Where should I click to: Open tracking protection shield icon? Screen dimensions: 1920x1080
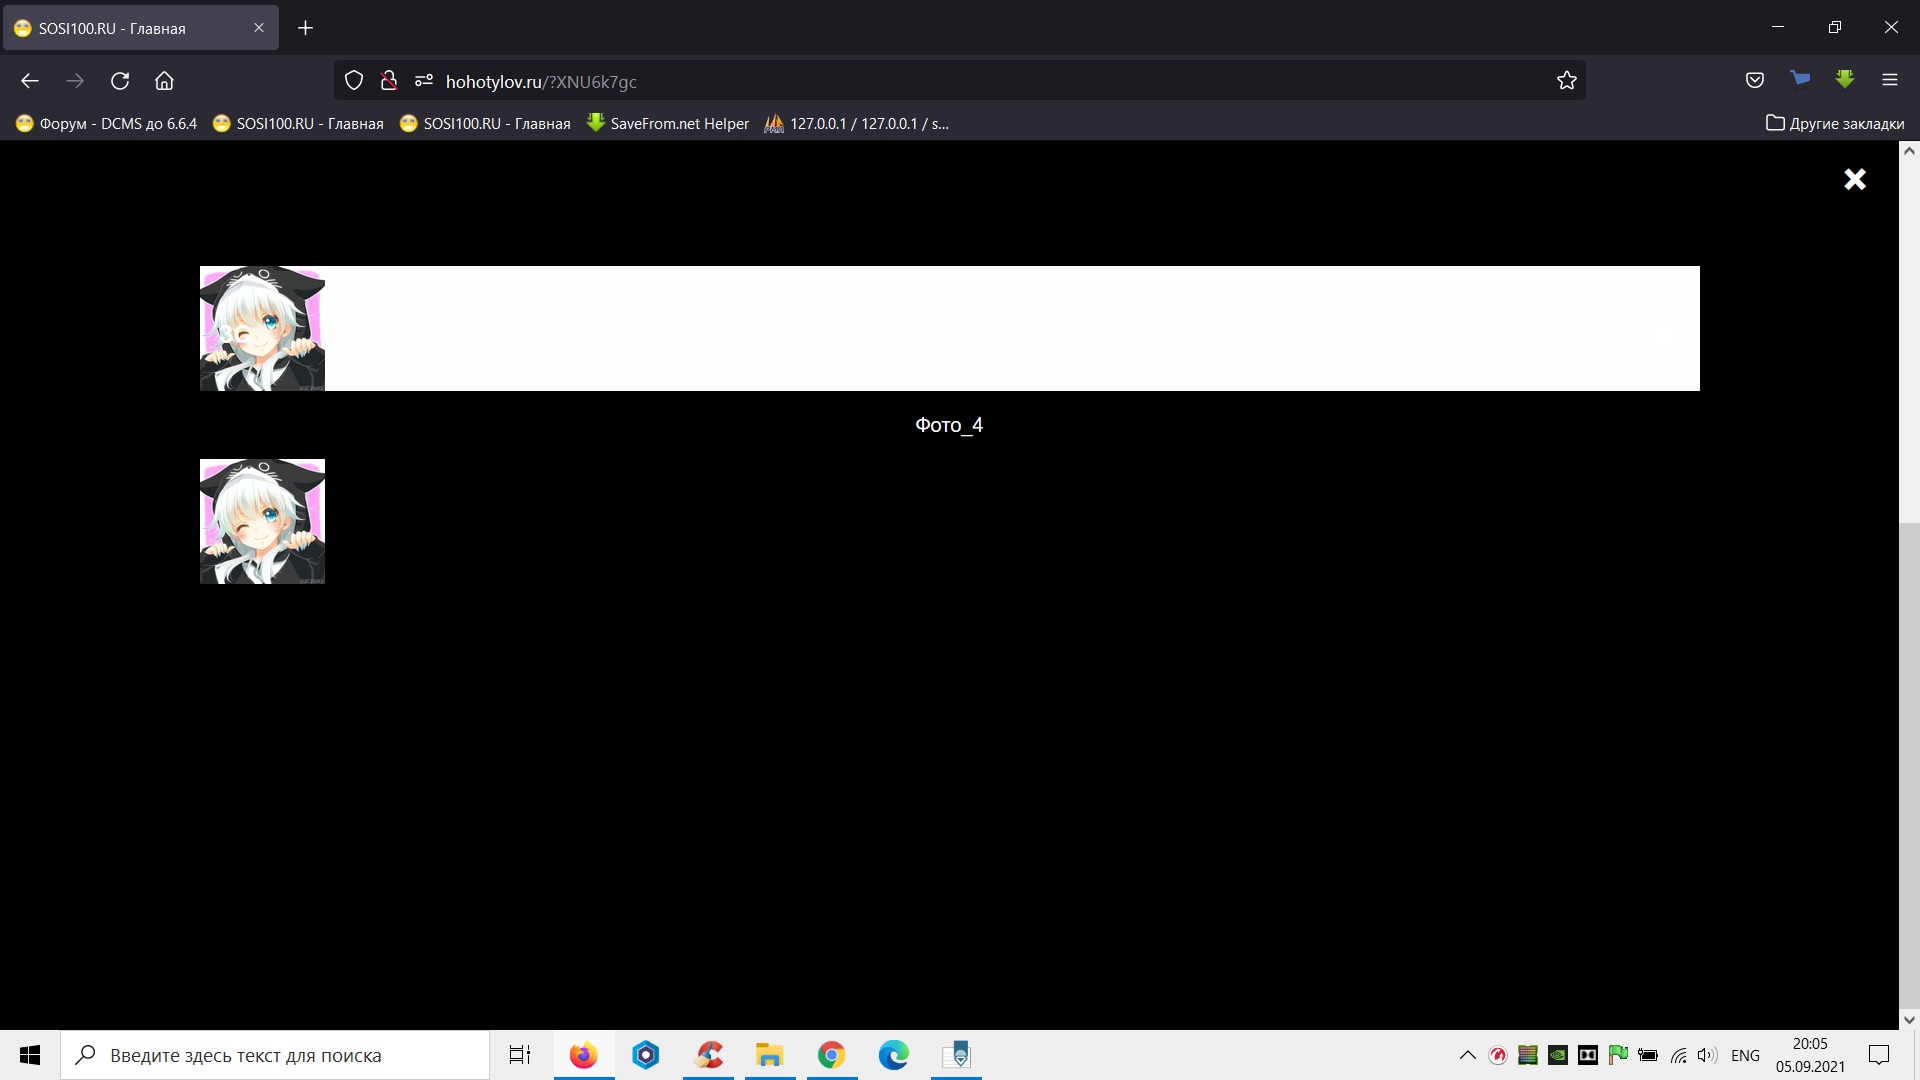click(353, 81)
